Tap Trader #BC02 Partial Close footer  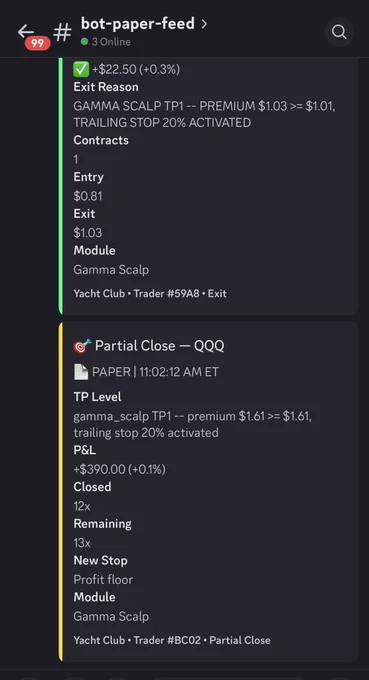[x=172, y=640]
